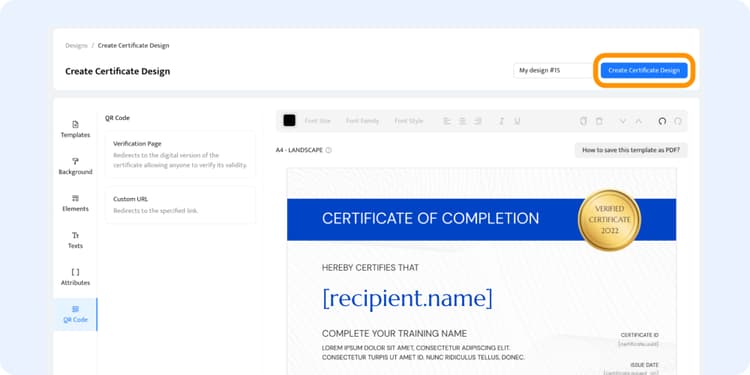Select the gold Verified Certificate badge
Image resolution: width=750 pixels, height=375 pixels.
pos(609,220)
